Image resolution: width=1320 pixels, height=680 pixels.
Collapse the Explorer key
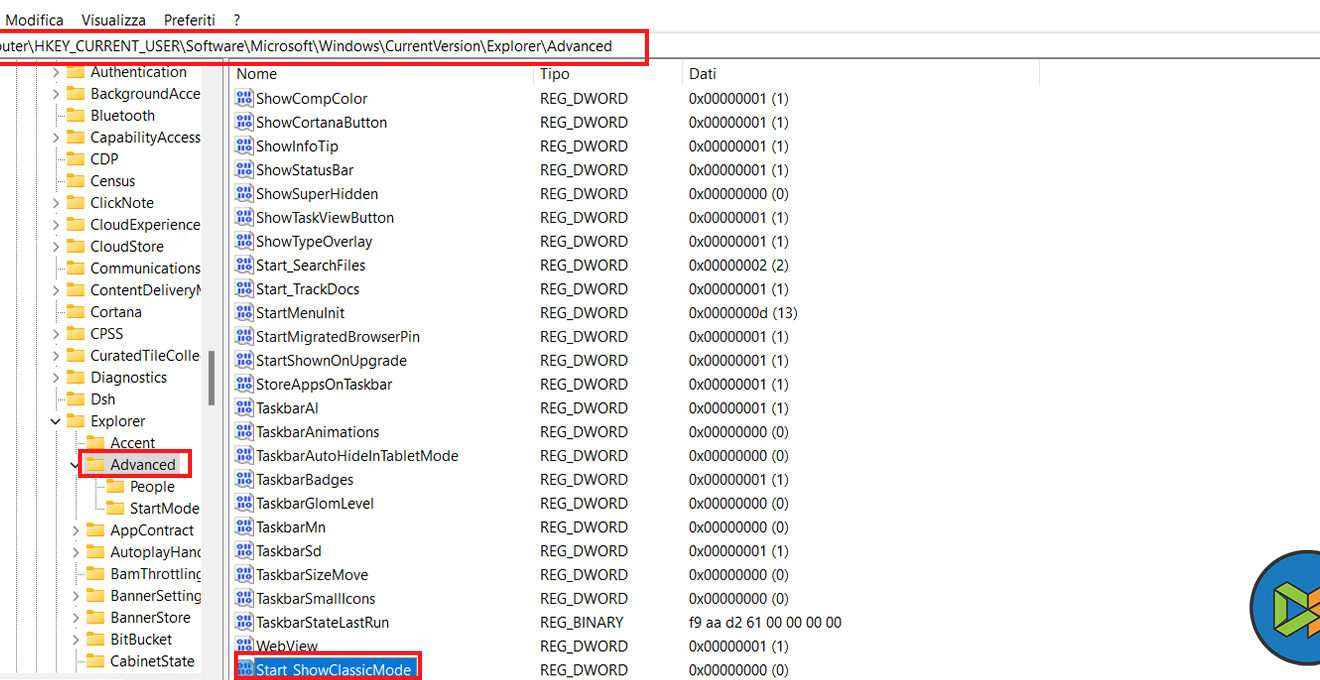point(55,421)
